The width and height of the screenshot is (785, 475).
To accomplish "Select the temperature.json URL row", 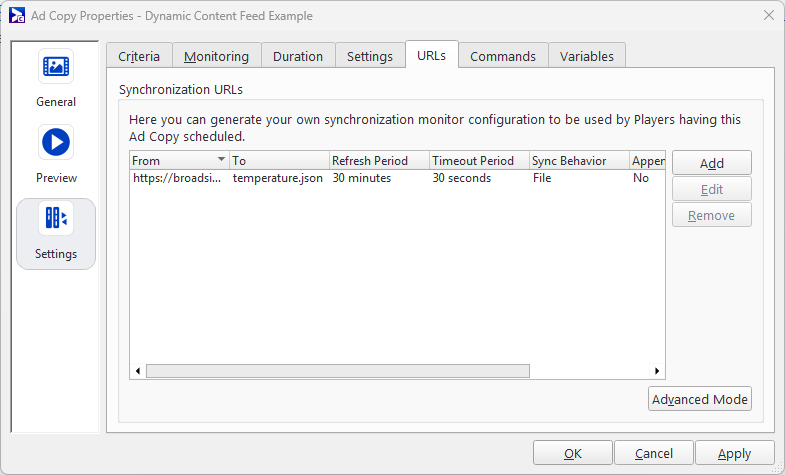I will tap(277, 178).
